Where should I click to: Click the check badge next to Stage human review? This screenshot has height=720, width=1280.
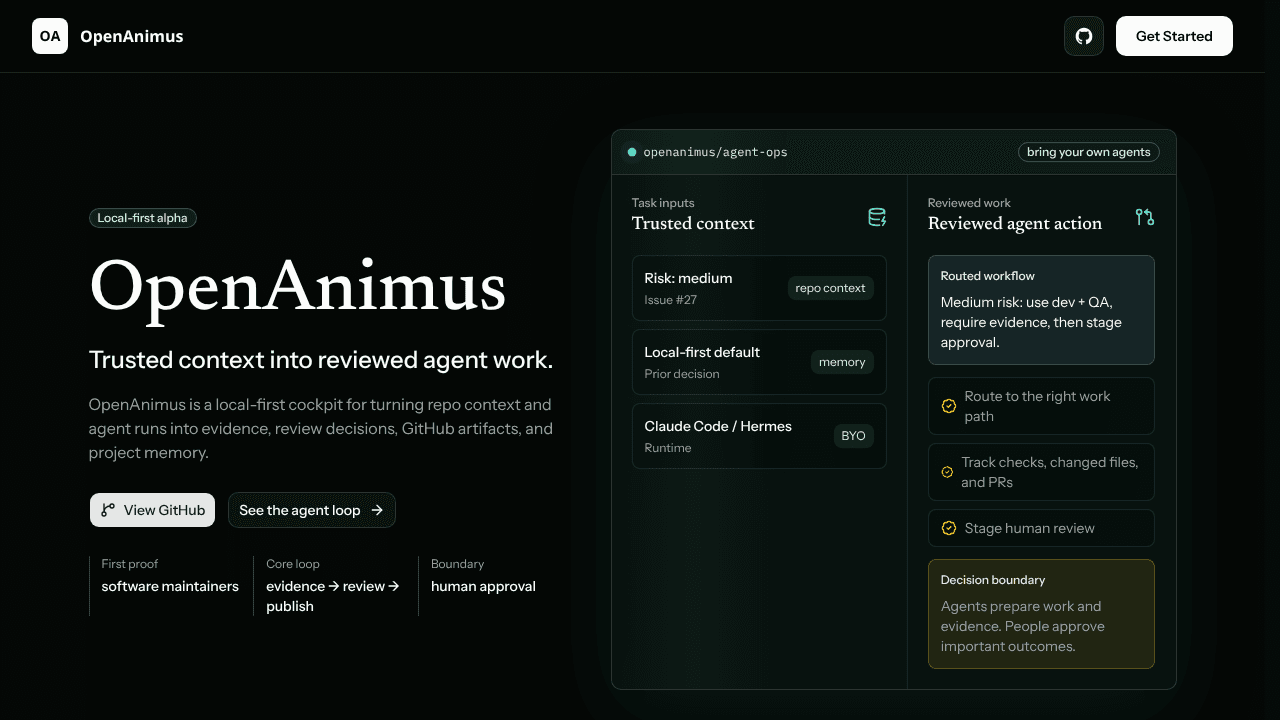pos(949,528)
